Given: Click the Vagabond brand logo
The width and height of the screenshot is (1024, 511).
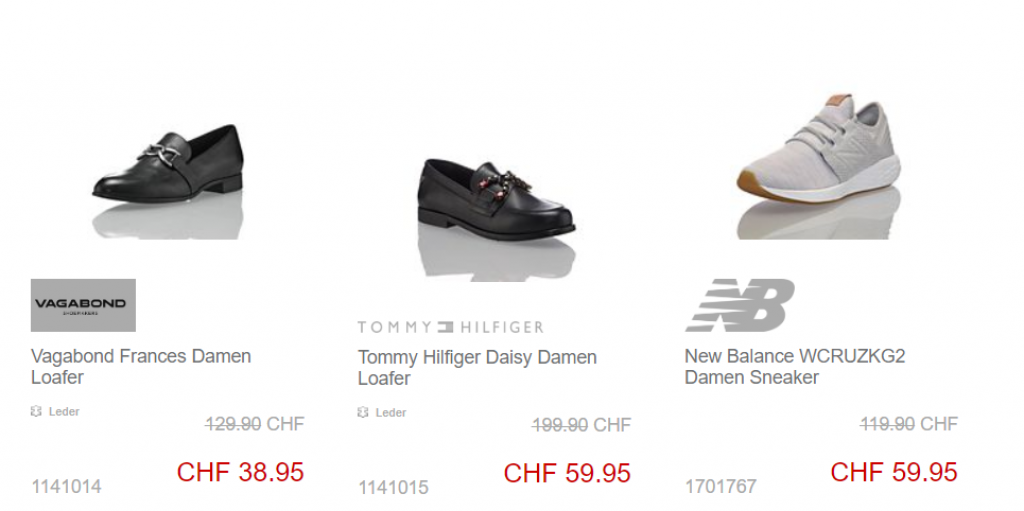Looking at the screenshot, I should point(83,305).
